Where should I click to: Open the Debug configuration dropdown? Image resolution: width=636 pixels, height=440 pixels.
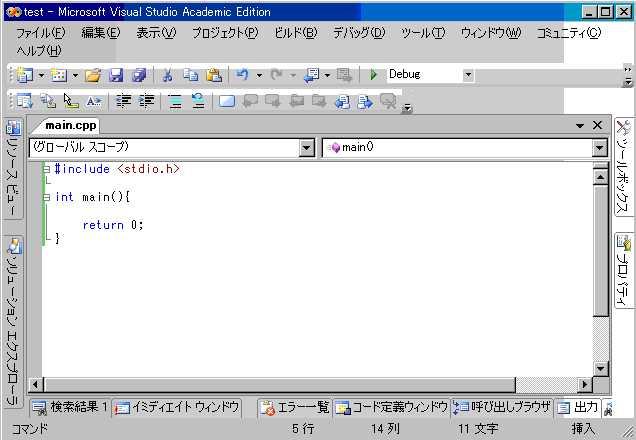(468, 75)
